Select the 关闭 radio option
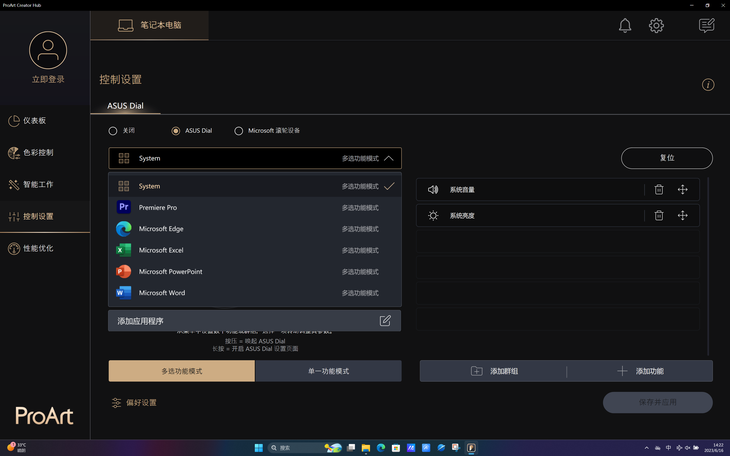The width and height of the screenshot is (730, 456). click(x=113, y=131)
